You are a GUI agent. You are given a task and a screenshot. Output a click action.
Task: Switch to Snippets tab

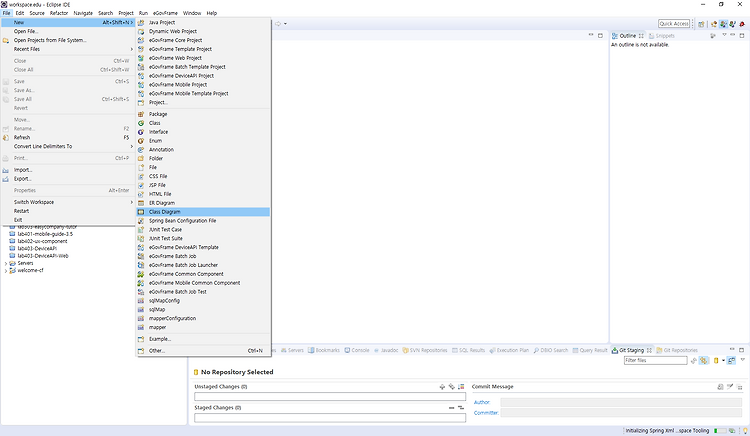662,36
